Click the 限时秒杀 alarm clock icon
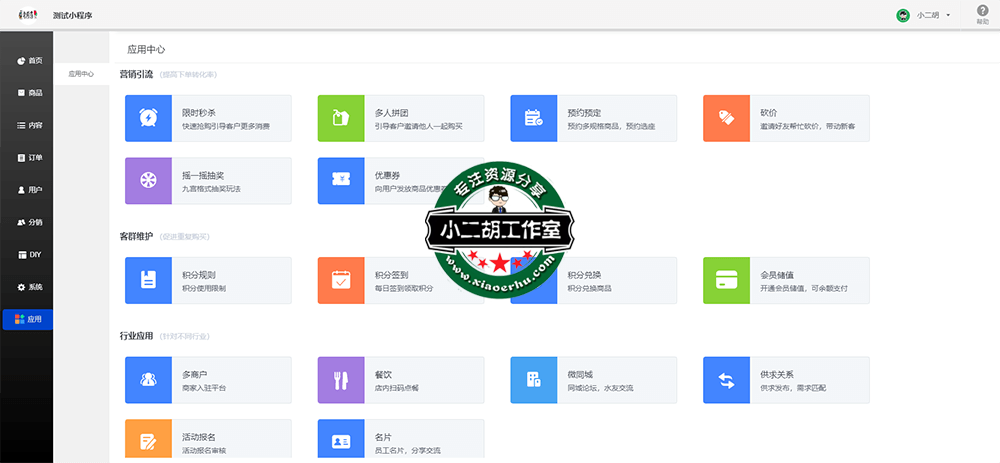The image size is (1000, 463). 148,118
